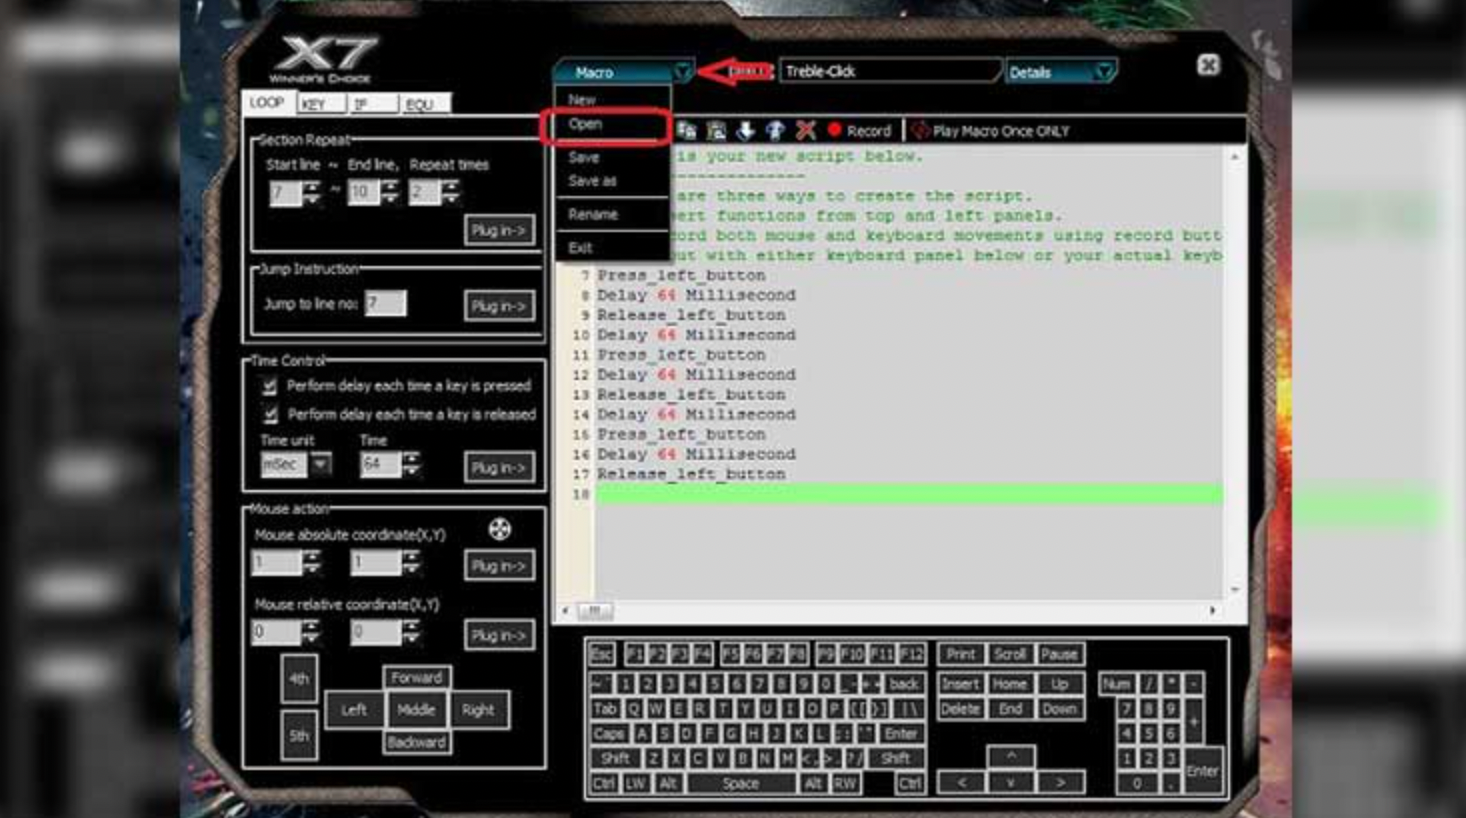Switch to the KEY tab
The image size is (1466, 818).
click(320, 104)
